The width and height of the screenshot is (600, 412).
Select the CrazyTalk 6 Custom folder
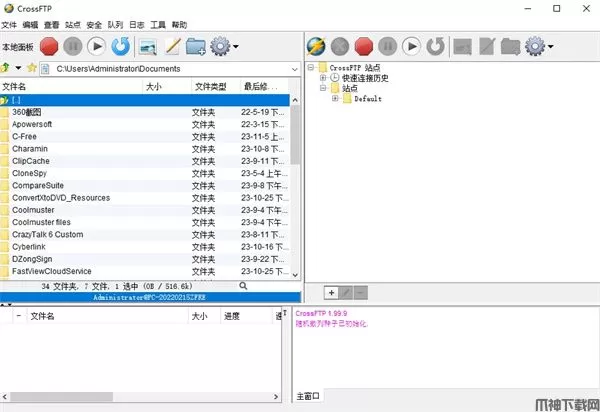pos(145,234)
